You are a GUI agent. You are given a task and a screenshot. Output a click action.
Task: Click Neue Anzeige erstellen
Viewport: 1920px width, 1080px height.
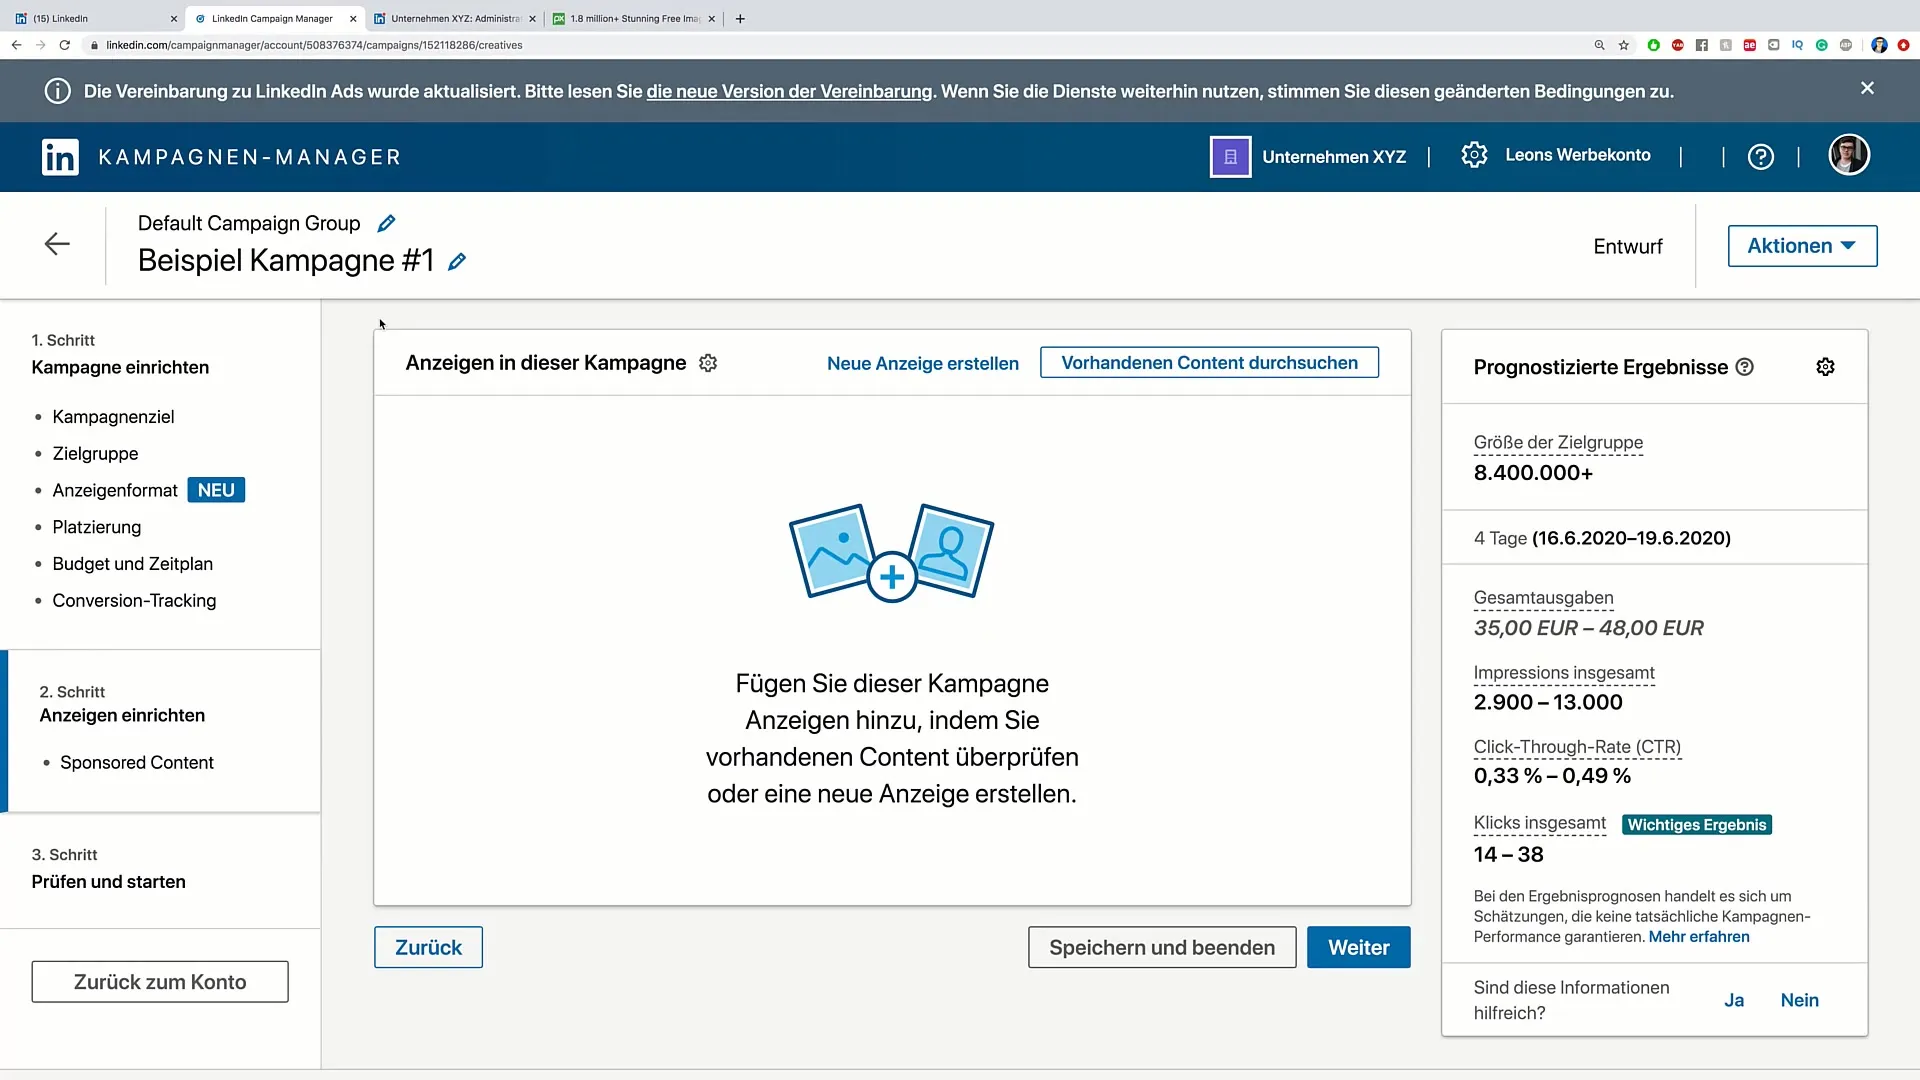tap(922, 363)
